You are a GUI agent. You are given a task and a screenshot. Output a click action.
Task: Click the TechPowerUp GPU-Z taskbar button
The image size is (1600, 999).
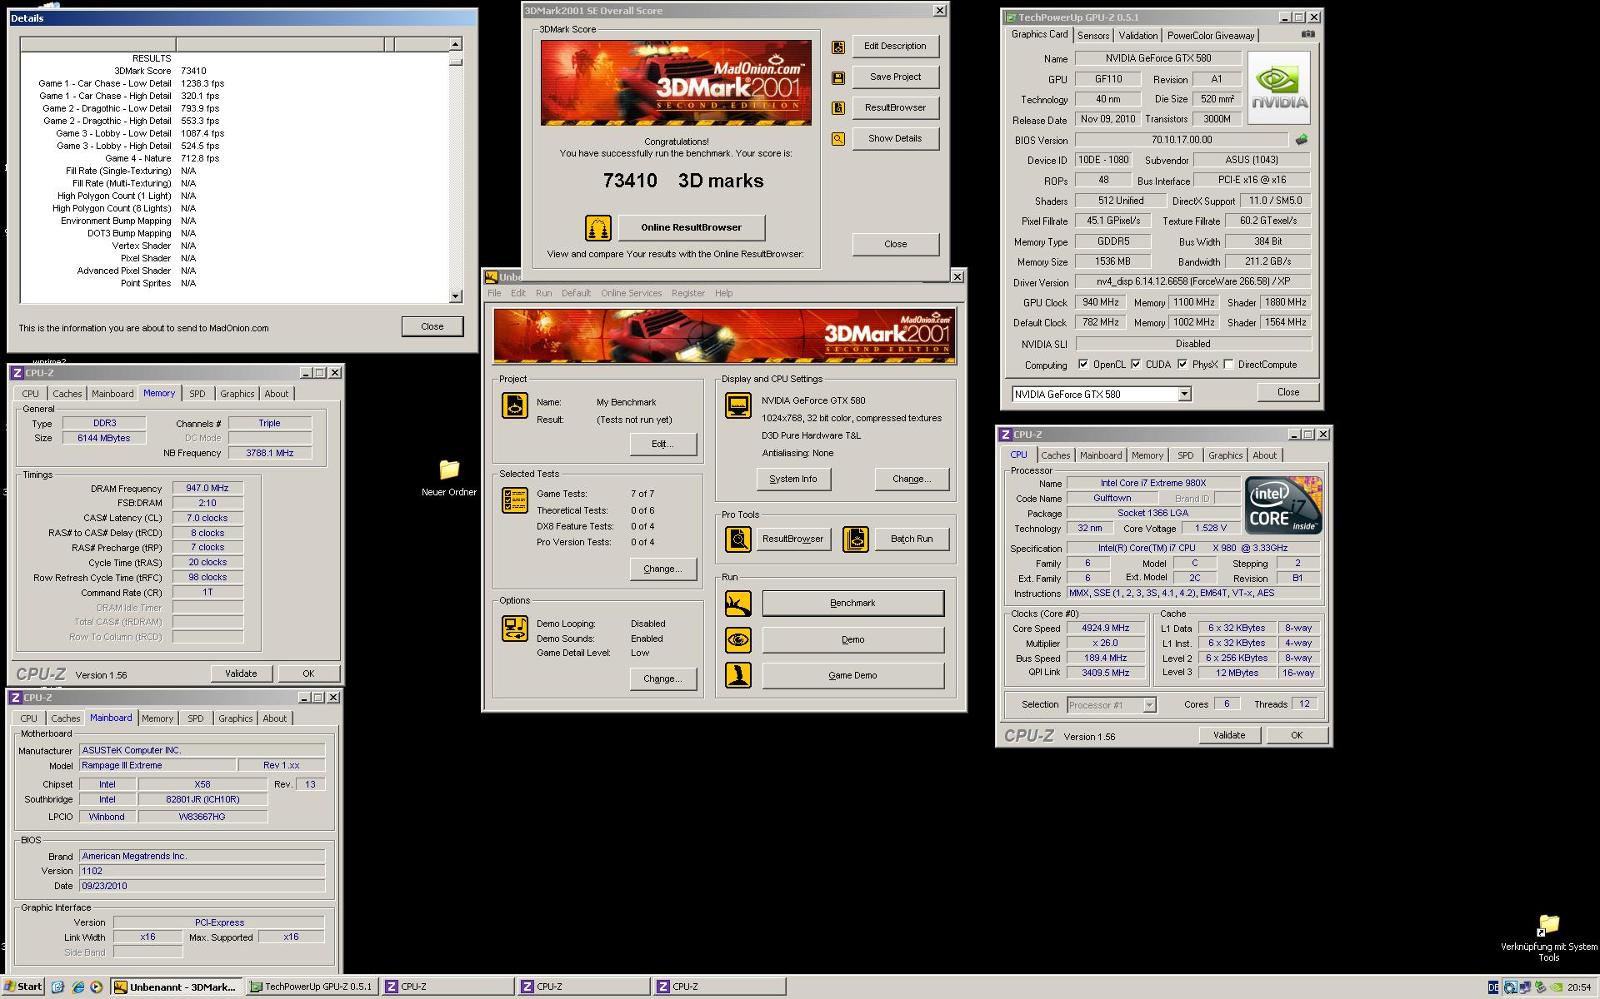point(311,987)
